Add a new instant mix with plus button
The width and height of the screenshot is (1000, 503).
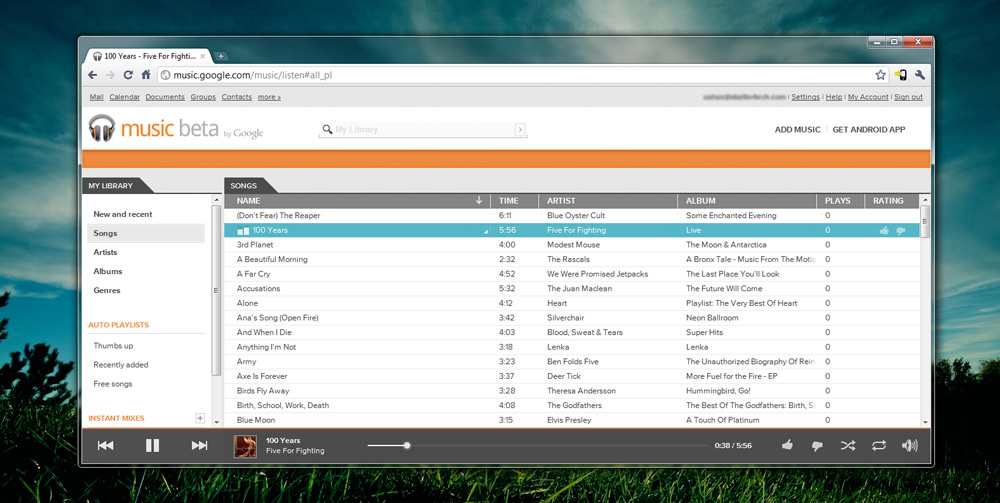[x=200, y=418]
